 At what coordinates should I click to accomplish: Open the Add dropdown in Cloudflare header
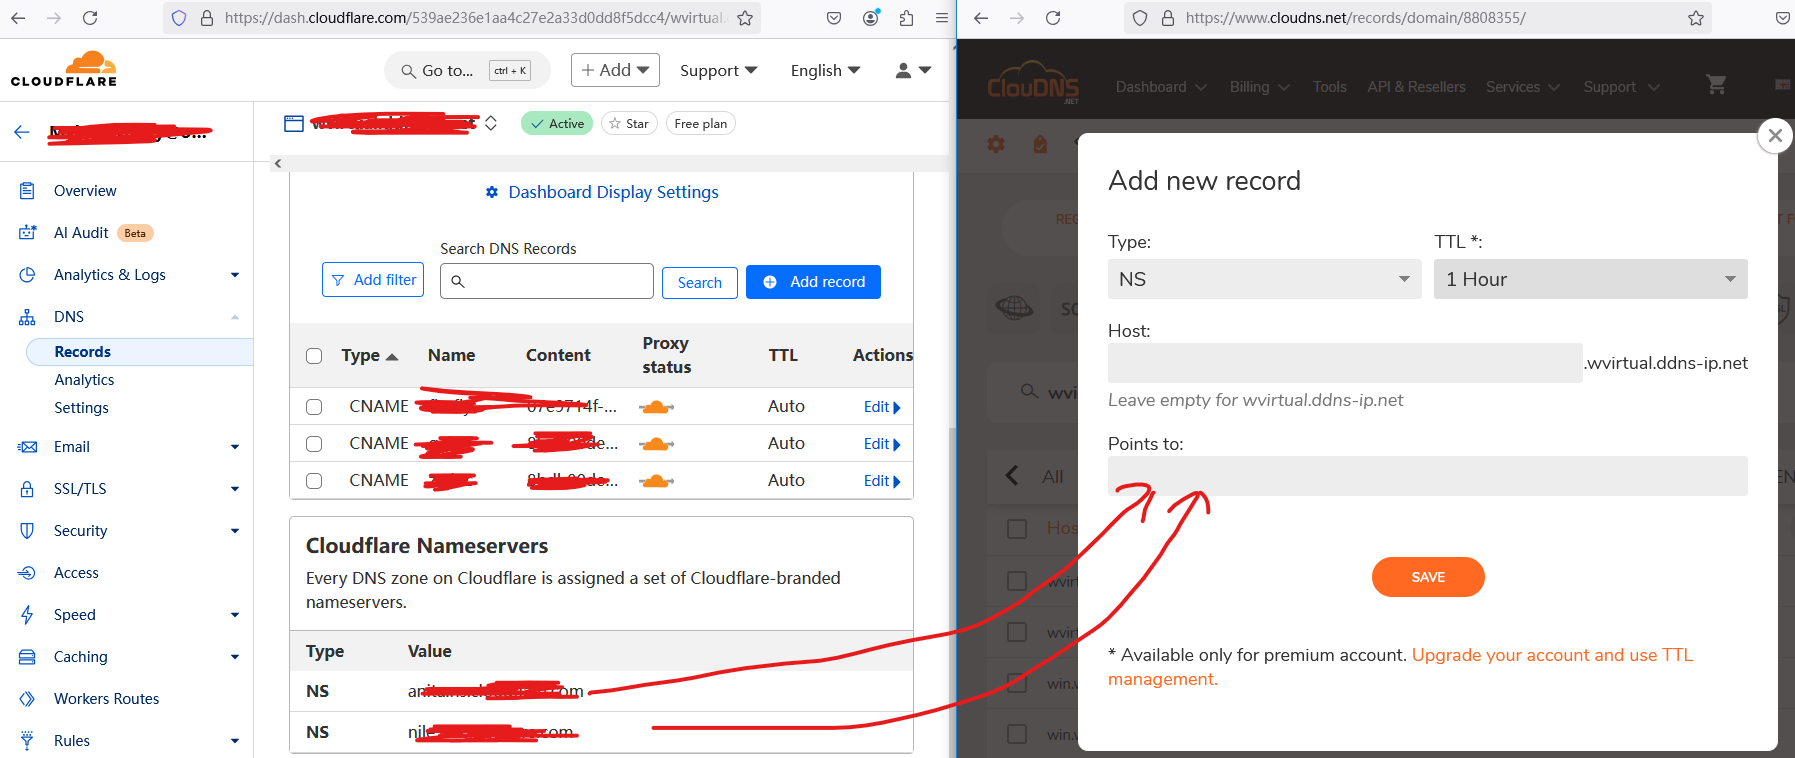tap(615, 70)
